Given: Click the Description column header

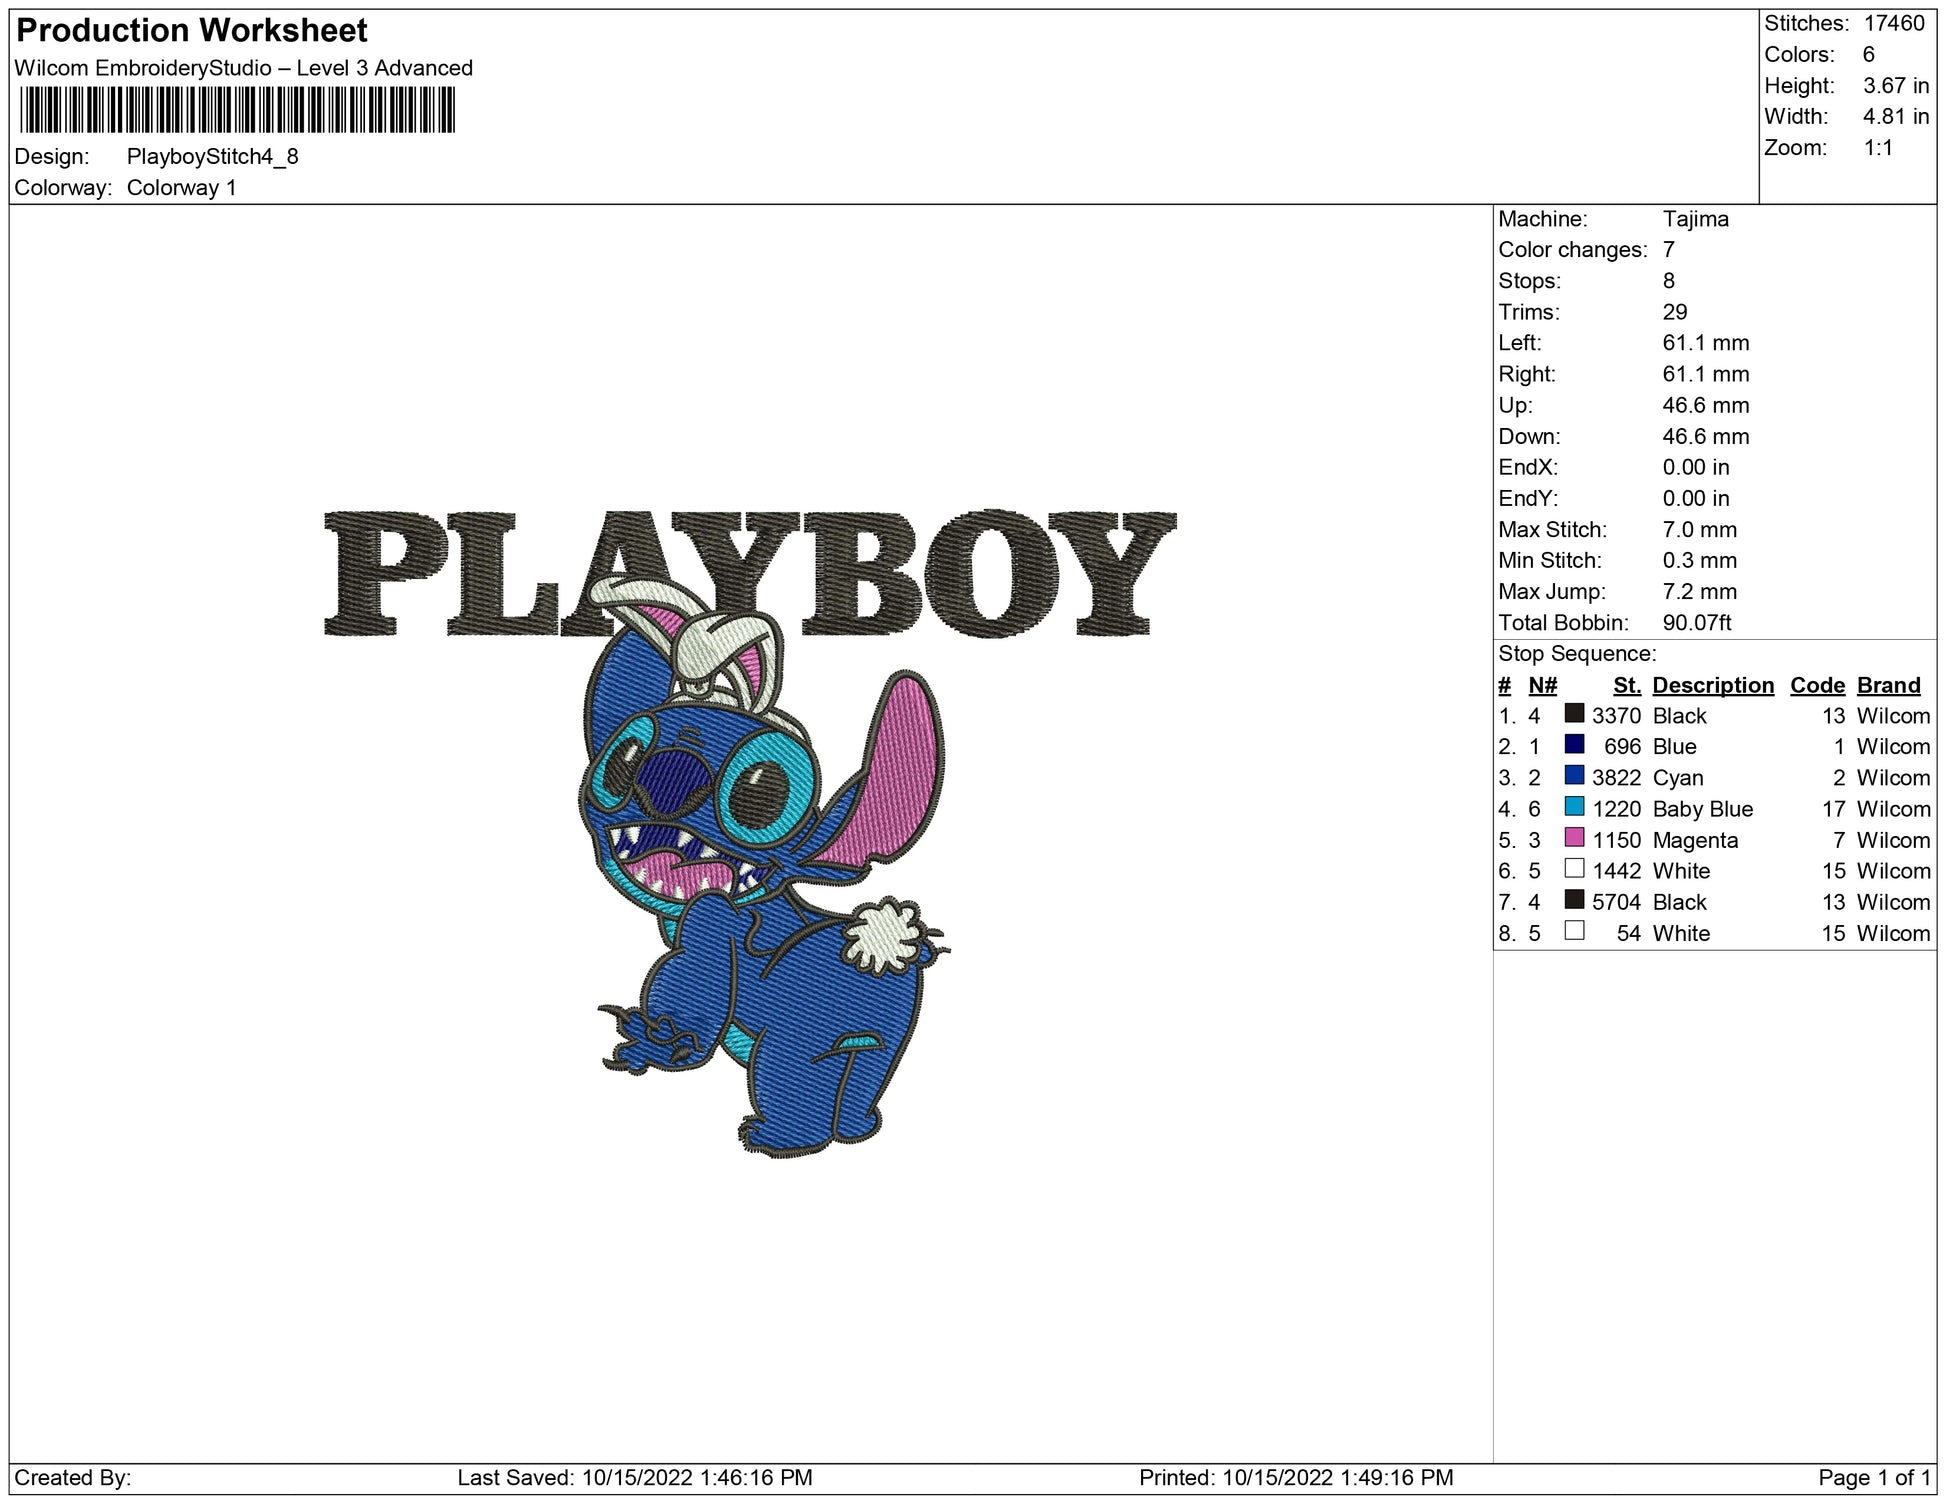Looking at the screenshot, I should 1712,685.
